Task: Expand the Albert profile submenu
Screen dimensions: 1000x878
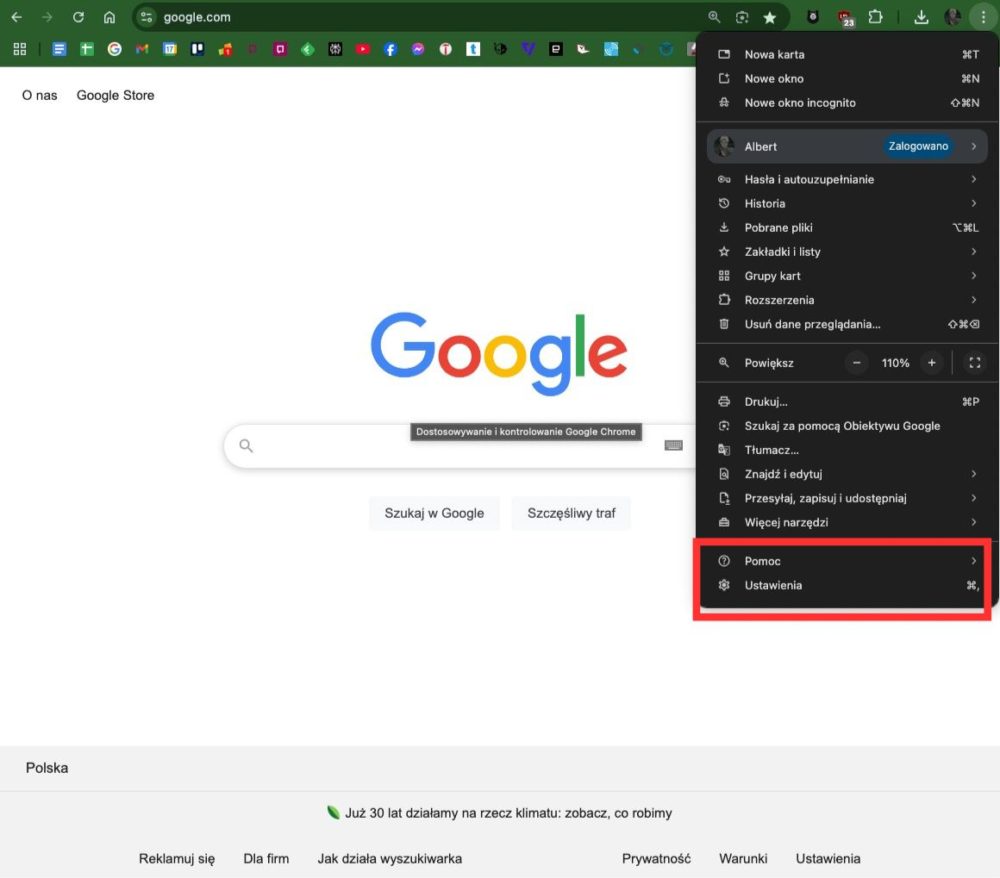Action: [x=847, y=146]
